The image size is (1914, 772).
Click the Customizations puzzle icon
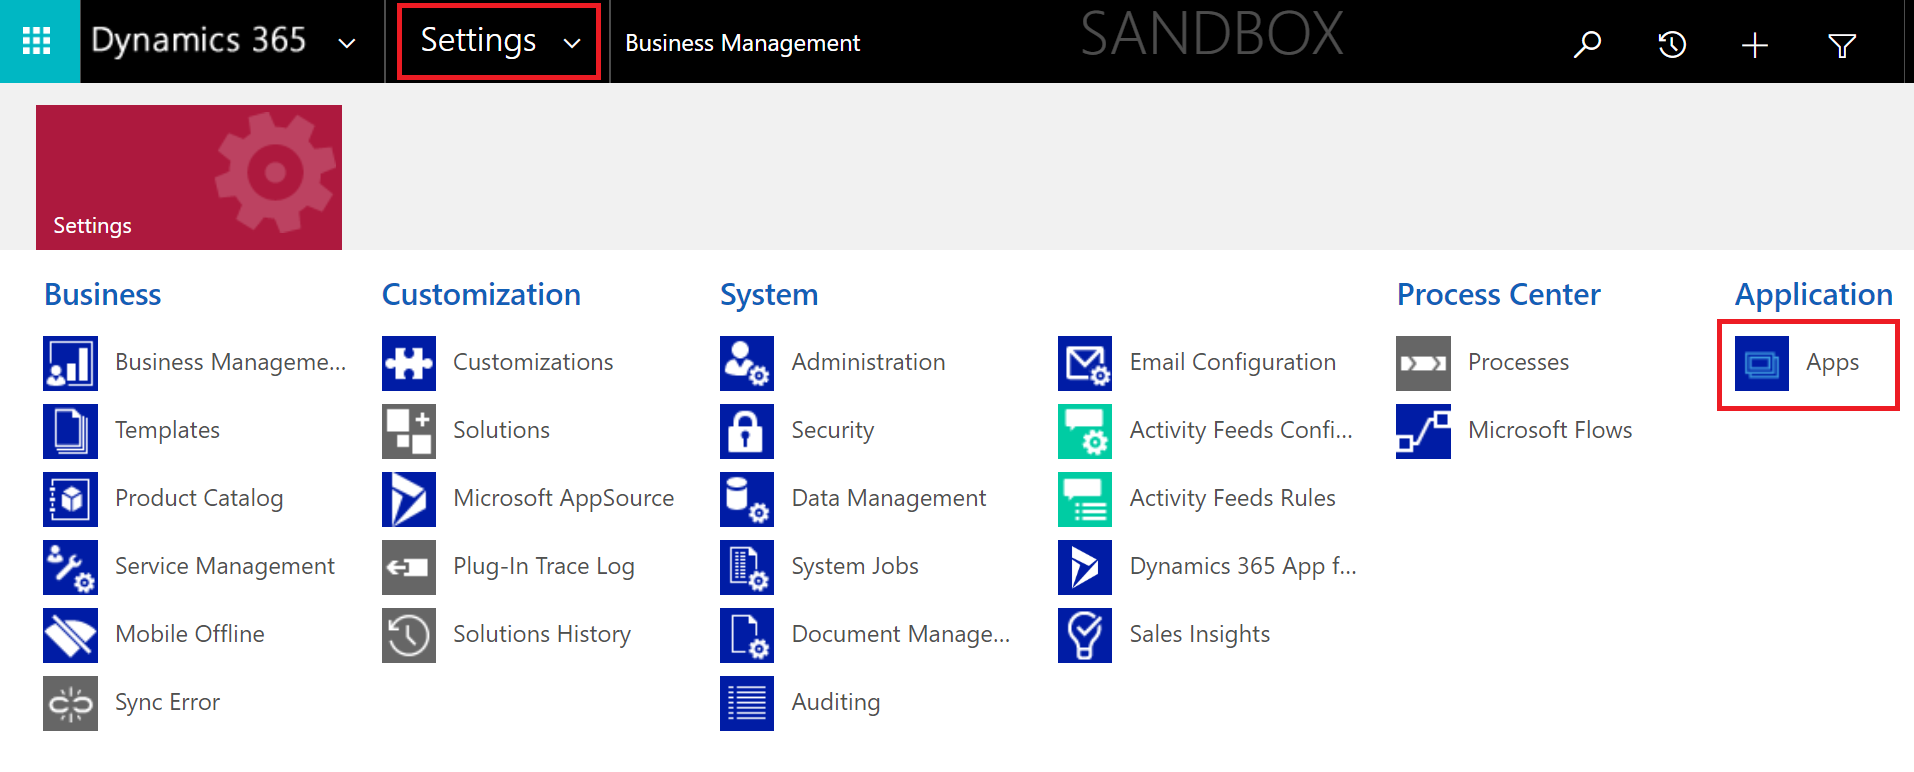click(409, 363)
